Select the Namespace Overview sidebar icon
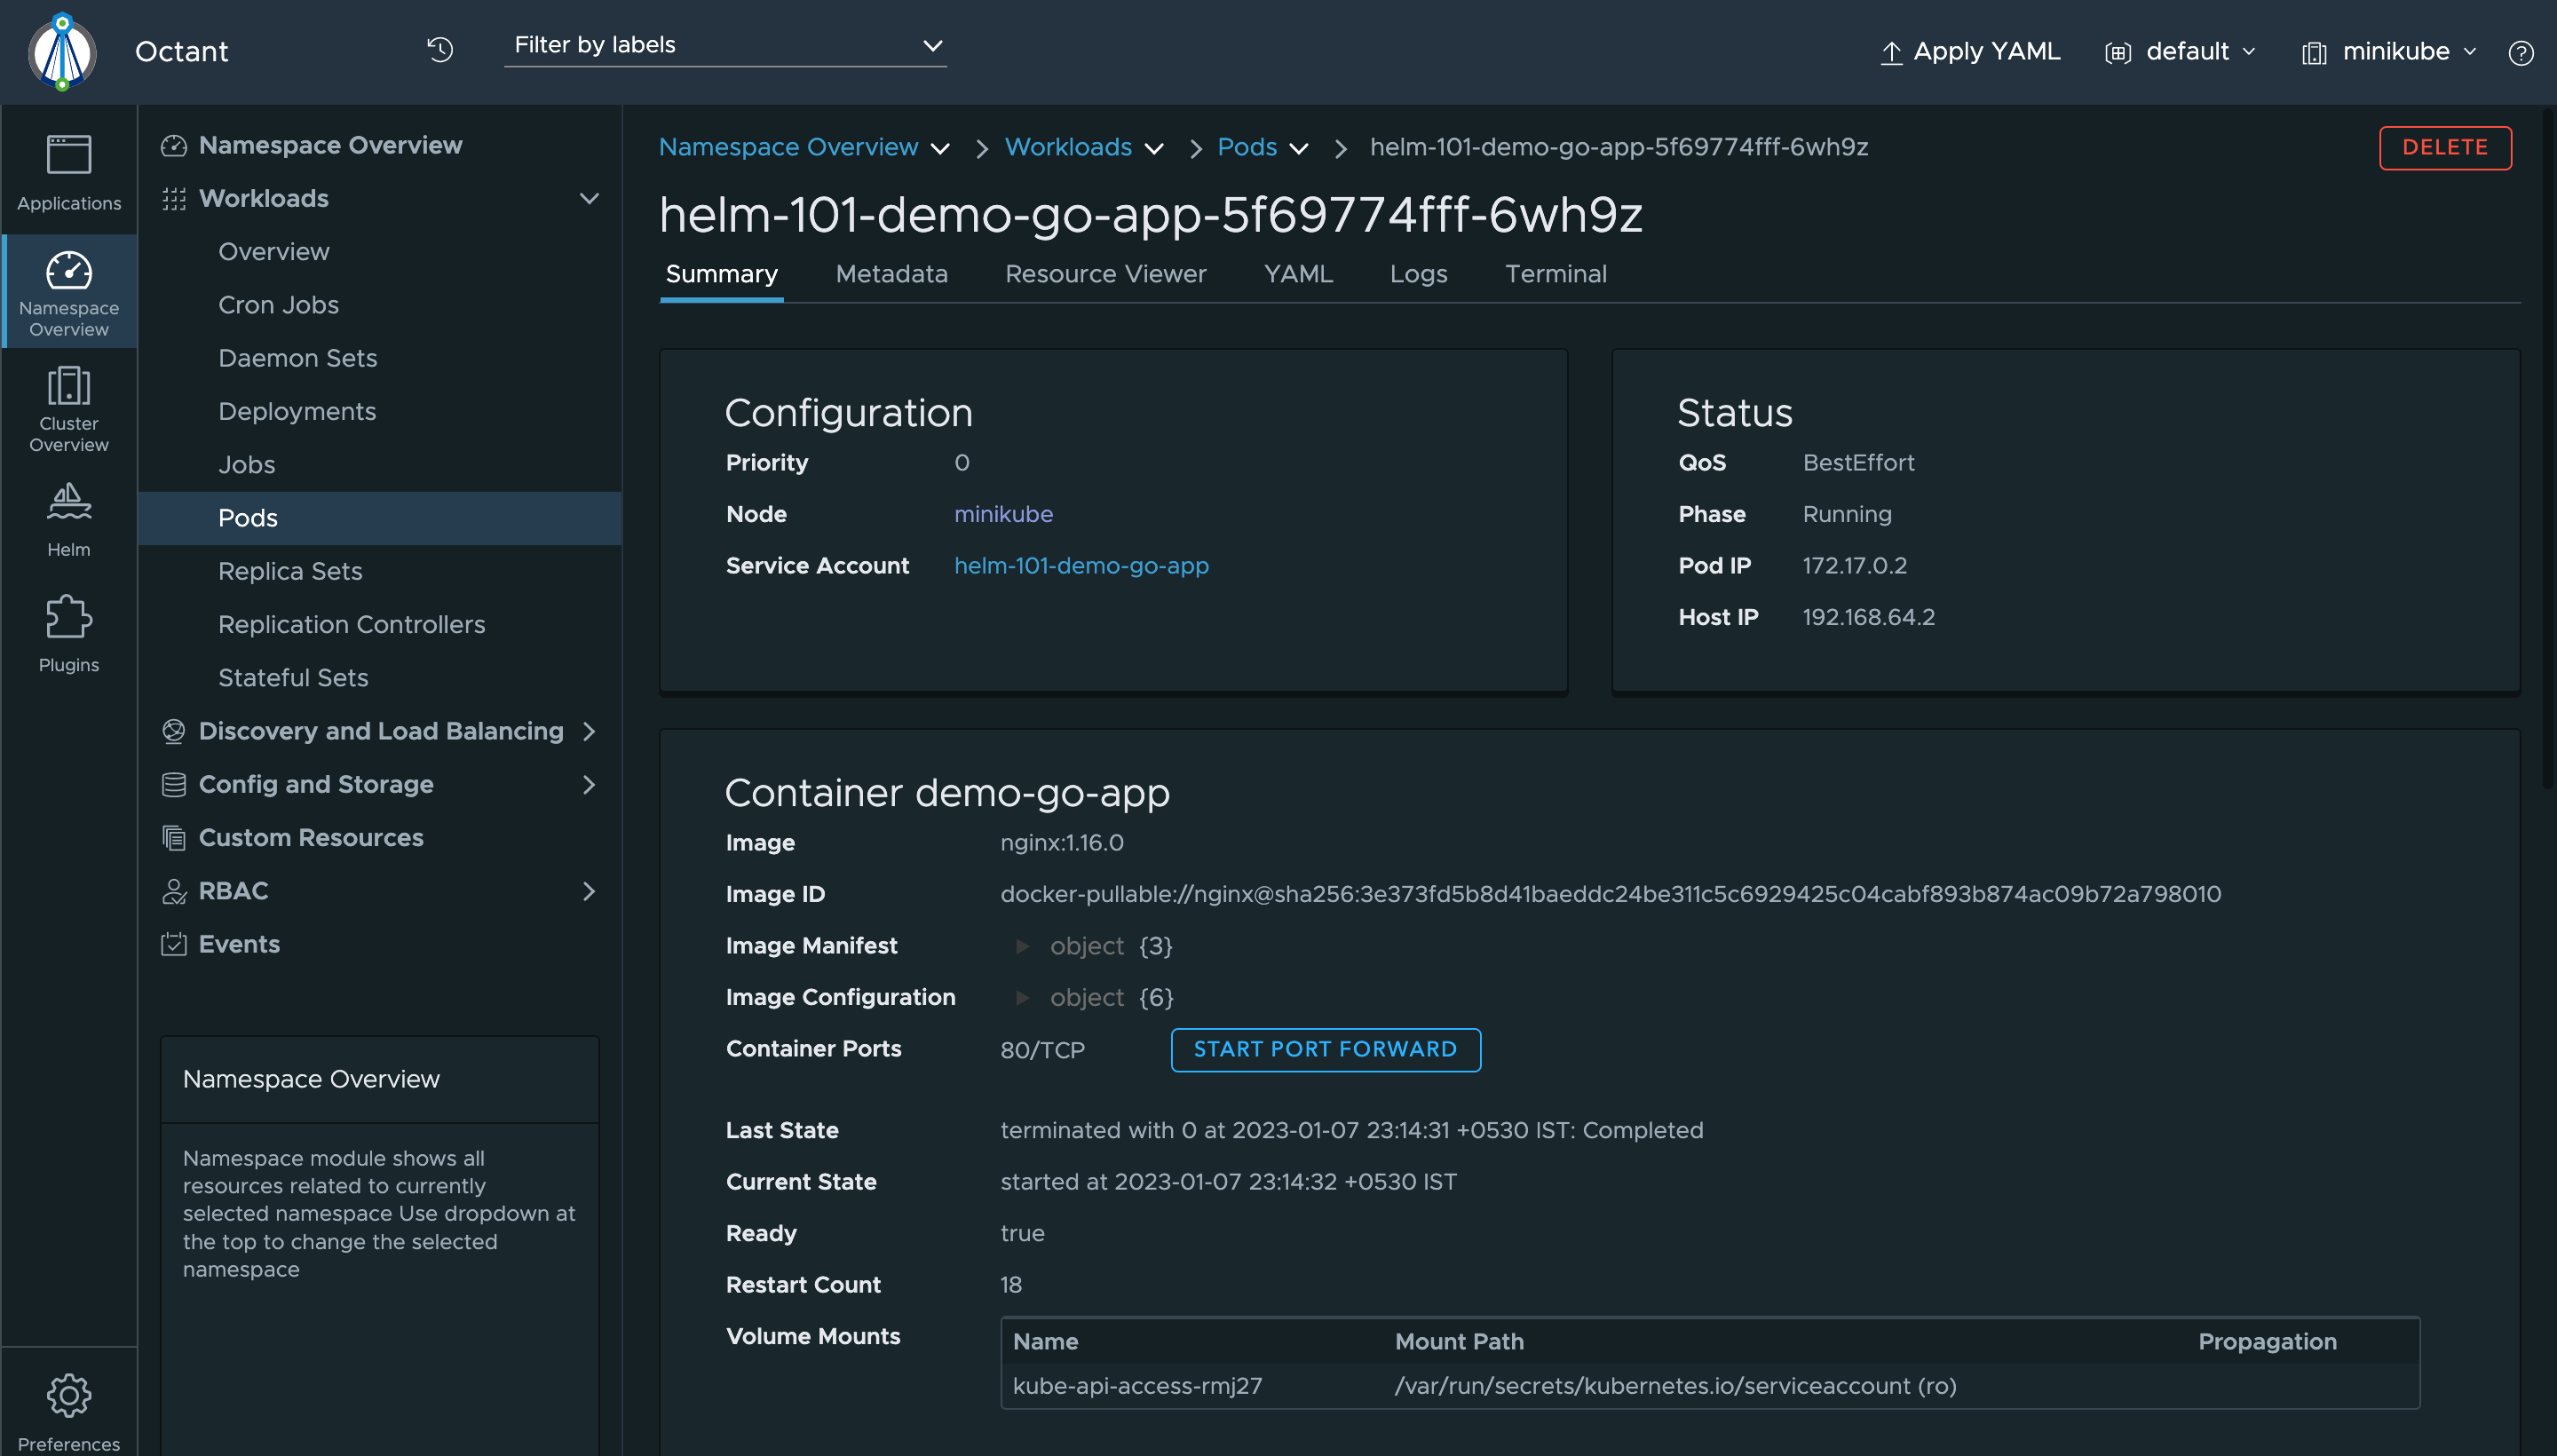This screenshot has height=1456, width=2557. coord(68,291)
